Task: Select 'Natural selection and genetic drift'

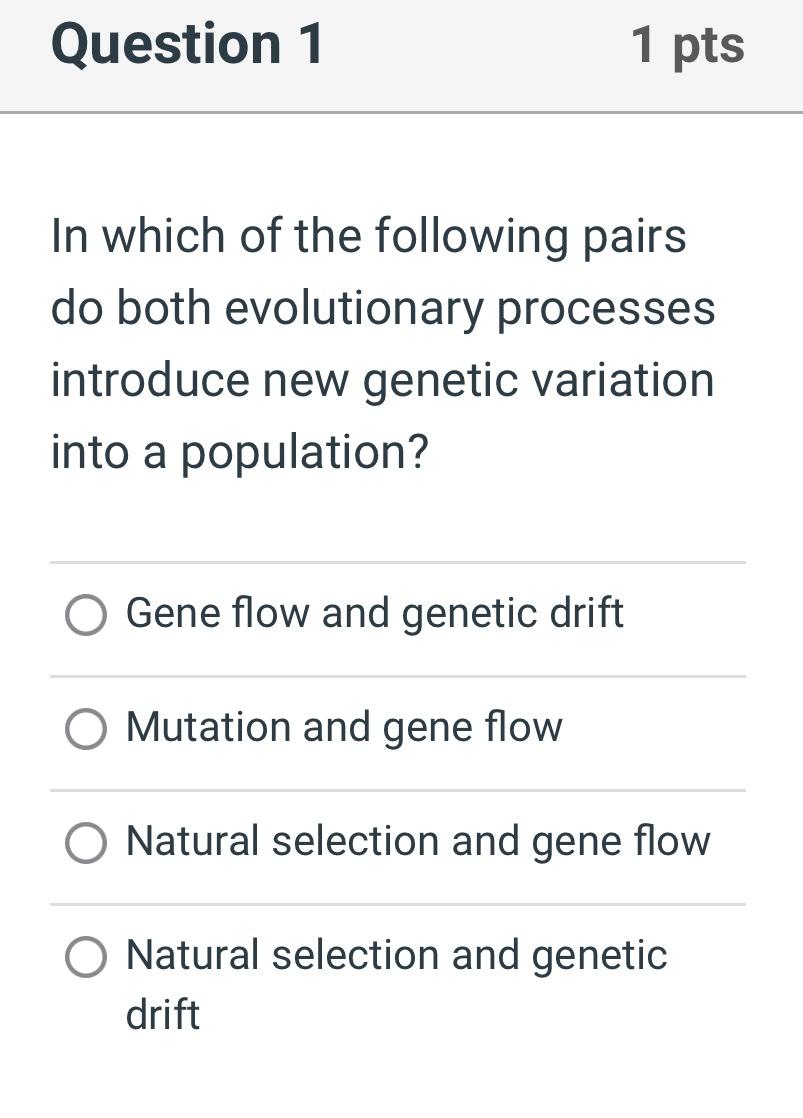Action: pos(86,957)
